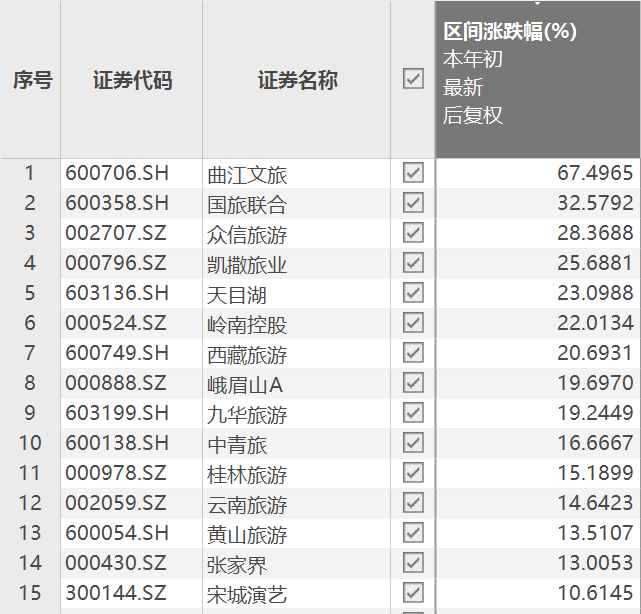Viewport: 641px width, 614px height.
Task: Select the value 28.3688
Action: coord(595,233)
